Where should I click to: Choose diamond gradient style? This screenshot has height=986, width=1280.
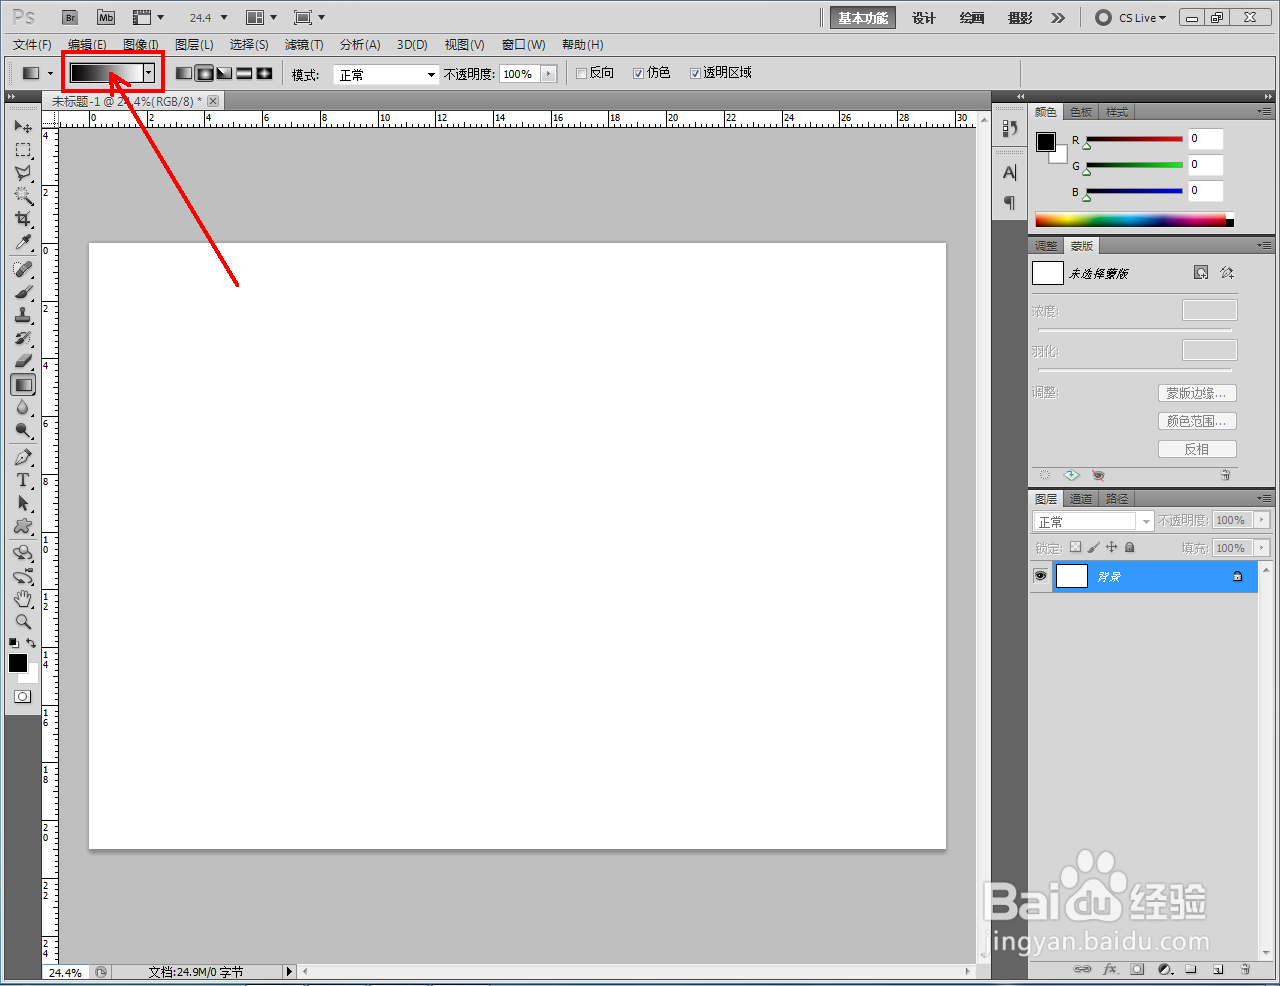(264, 73)
